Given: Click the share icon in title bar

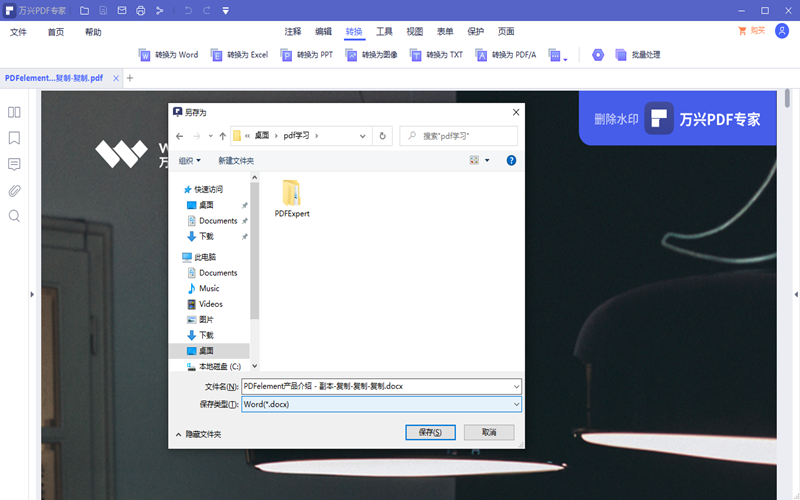Looking at the screenshot, I should [x=160, y=10].
